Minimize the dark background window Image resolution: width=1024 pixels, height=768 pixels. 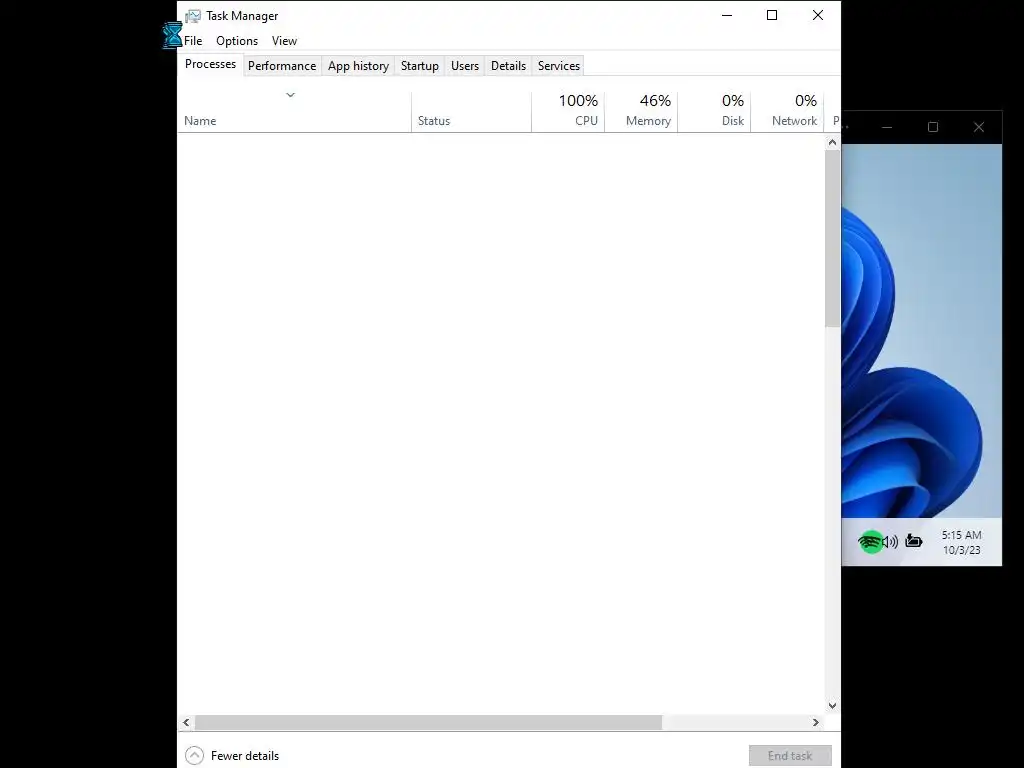pyautogui.click(x=887, y=127)
